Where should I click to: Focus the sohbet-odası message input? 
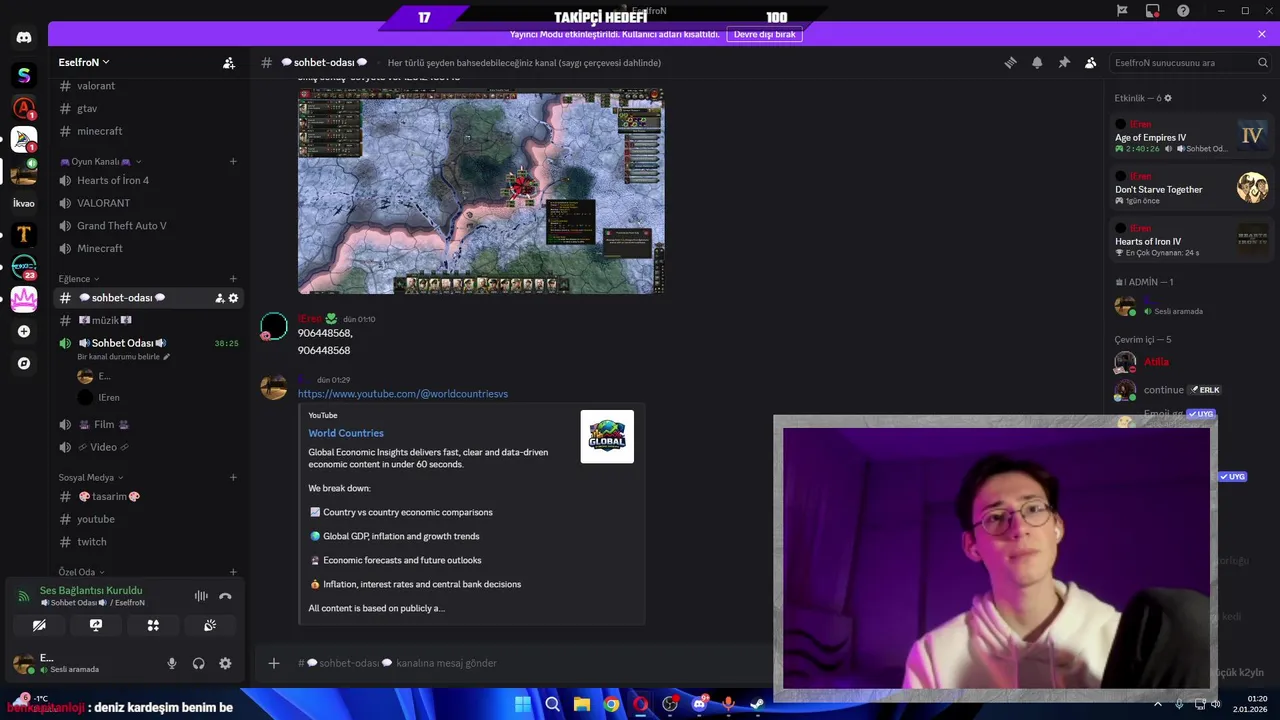tap(530, 663)
